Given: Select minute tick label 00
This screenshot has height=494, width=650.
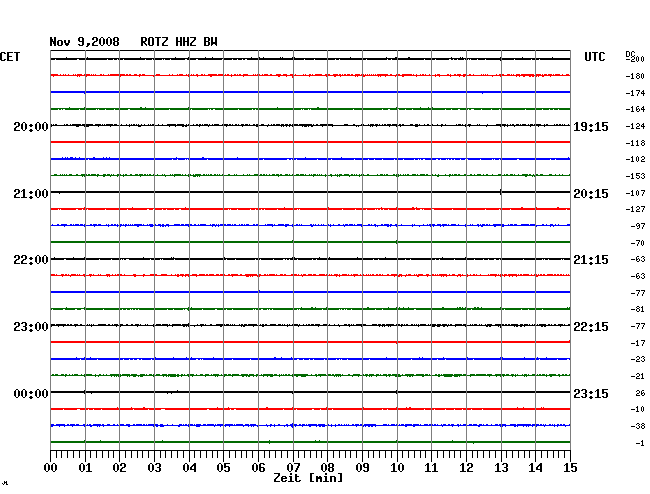Looking at the screenshot, I should click(51, 467).
